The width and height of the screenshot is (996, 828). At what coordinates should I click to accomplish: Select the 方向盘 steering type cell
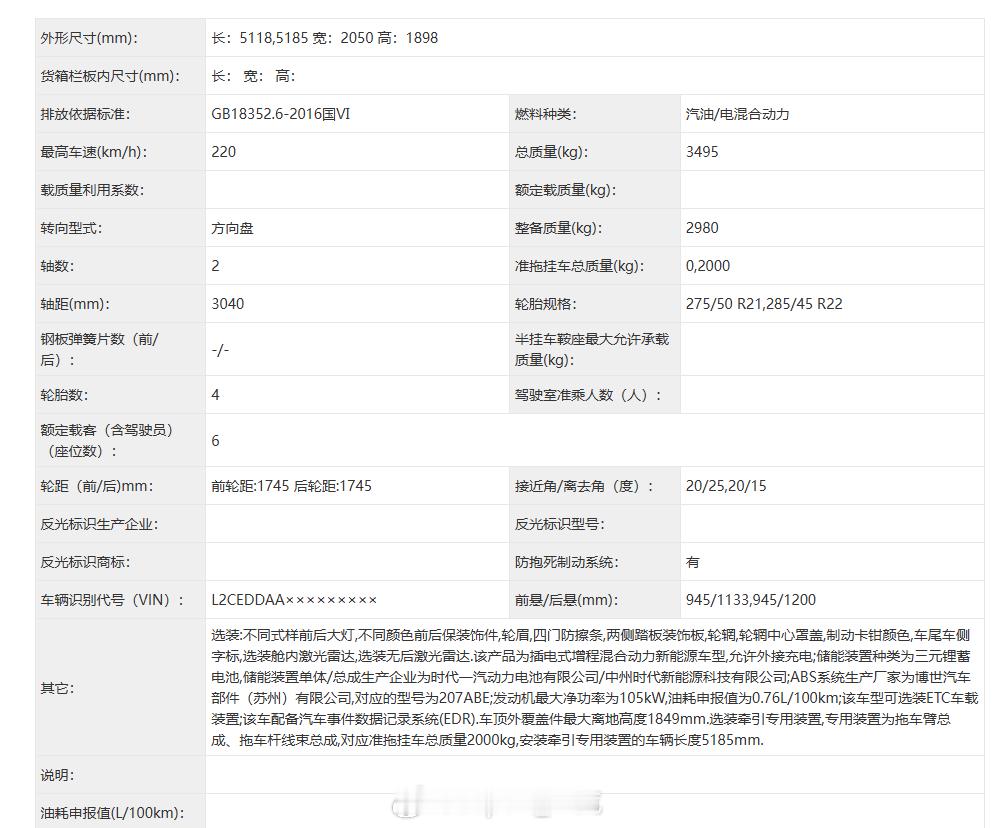coord(357,228)
